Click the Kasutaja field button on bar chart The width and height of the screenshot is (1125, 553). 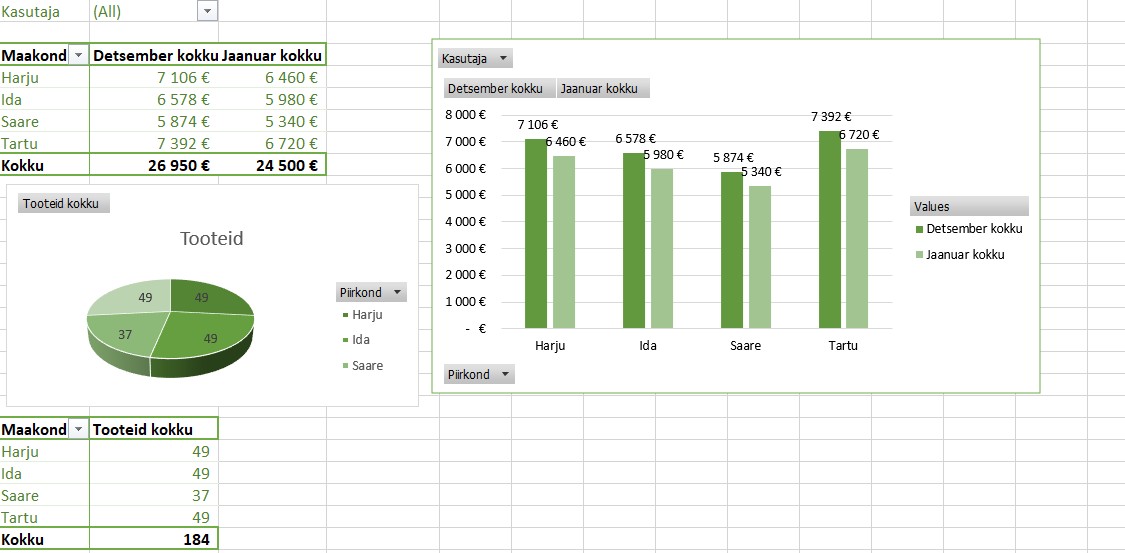pos(475,59)
